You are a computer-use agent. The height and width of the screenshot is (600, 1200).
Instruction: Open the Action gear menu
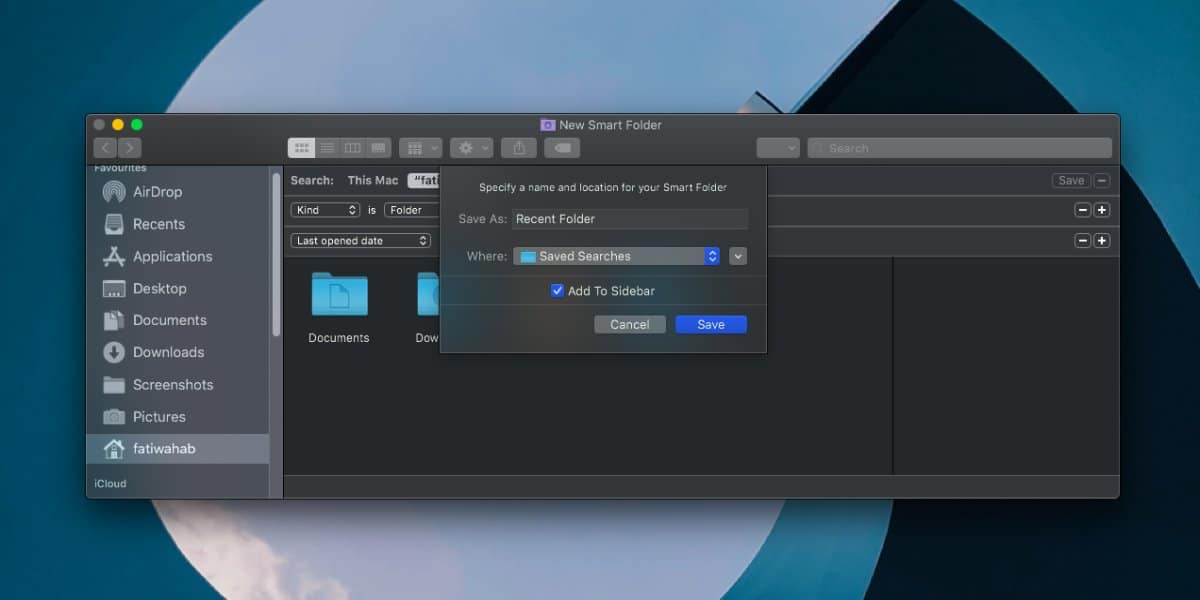(471, 148)
